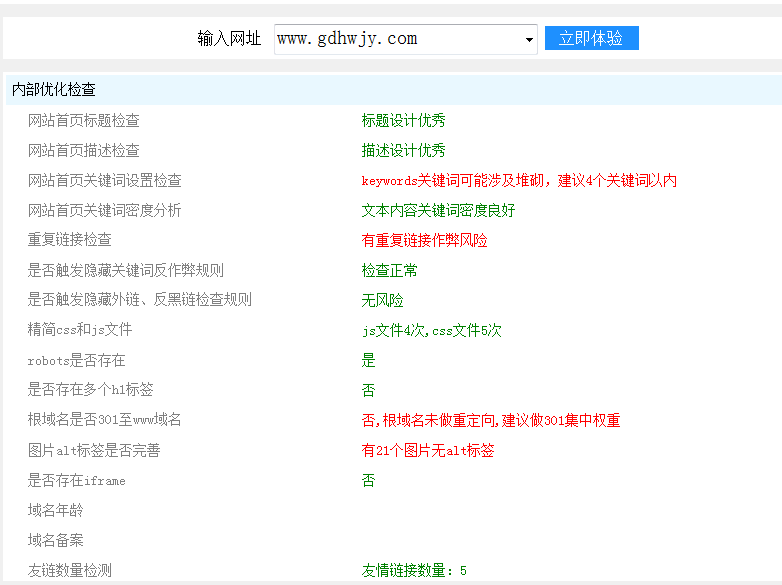Select the 是否存在iframe row label

coord(77,481)
